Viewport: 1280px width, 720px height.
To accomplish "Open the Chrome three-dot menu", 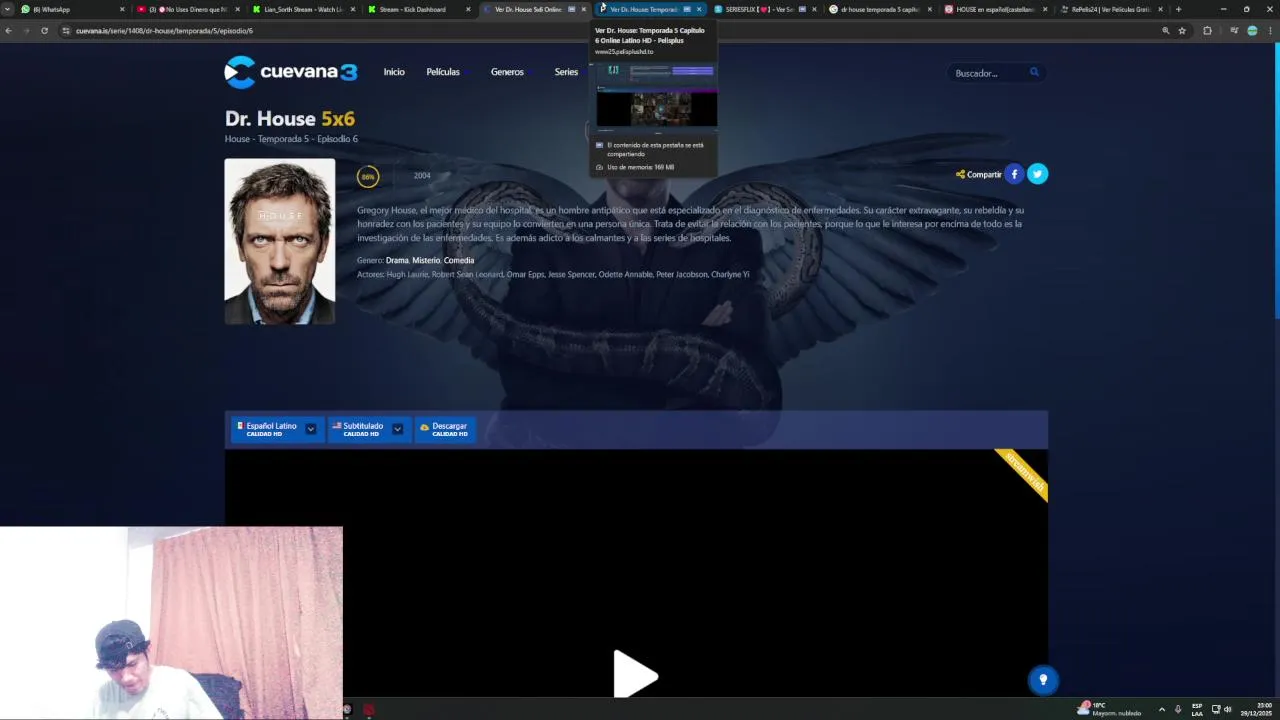I will 1271,31.
